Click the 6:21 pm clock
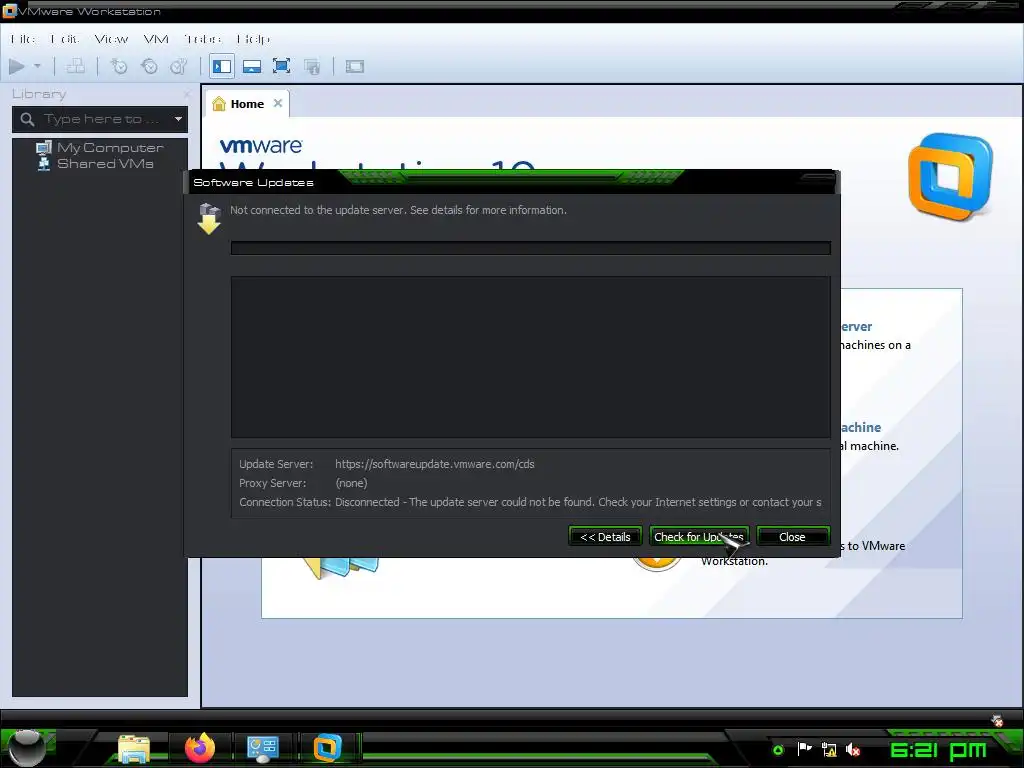Image resolution: width=1024 pixels, height=768 pixels. (938, 750)
